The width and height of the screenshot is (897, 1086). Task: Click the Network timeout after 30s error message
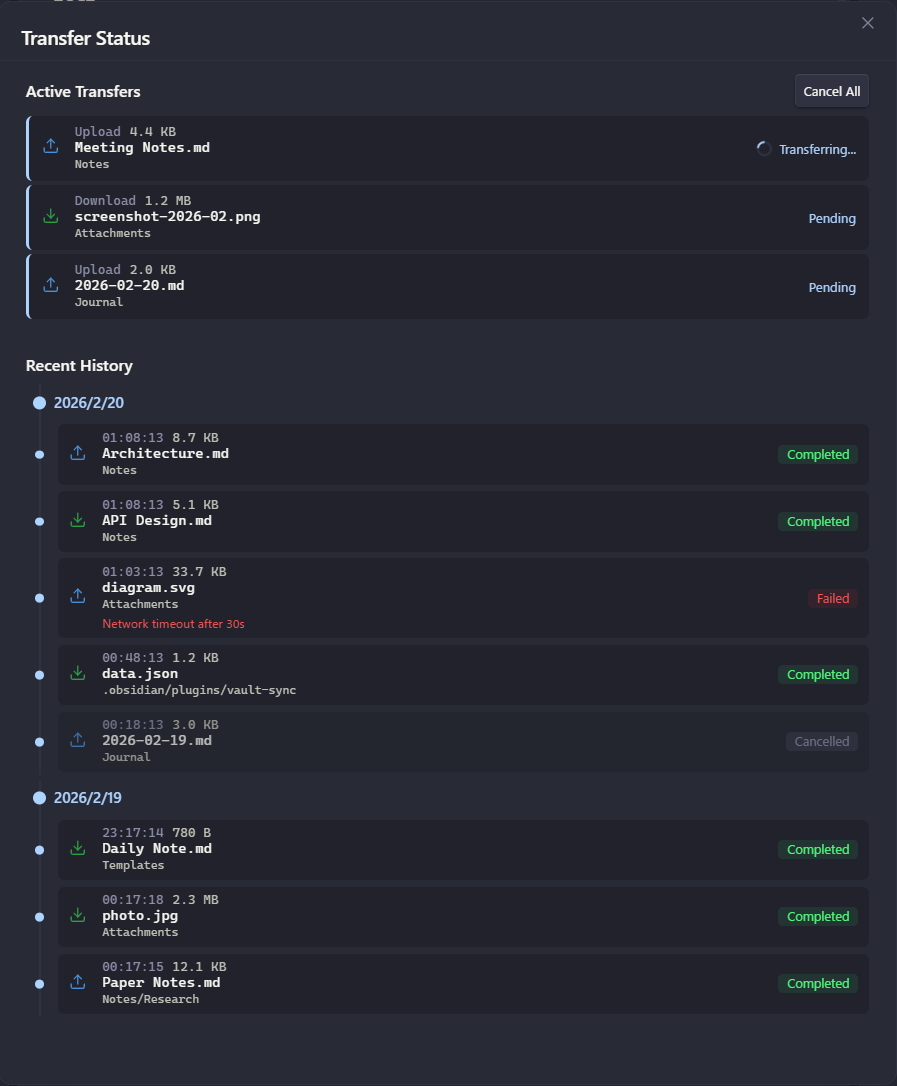173,623
